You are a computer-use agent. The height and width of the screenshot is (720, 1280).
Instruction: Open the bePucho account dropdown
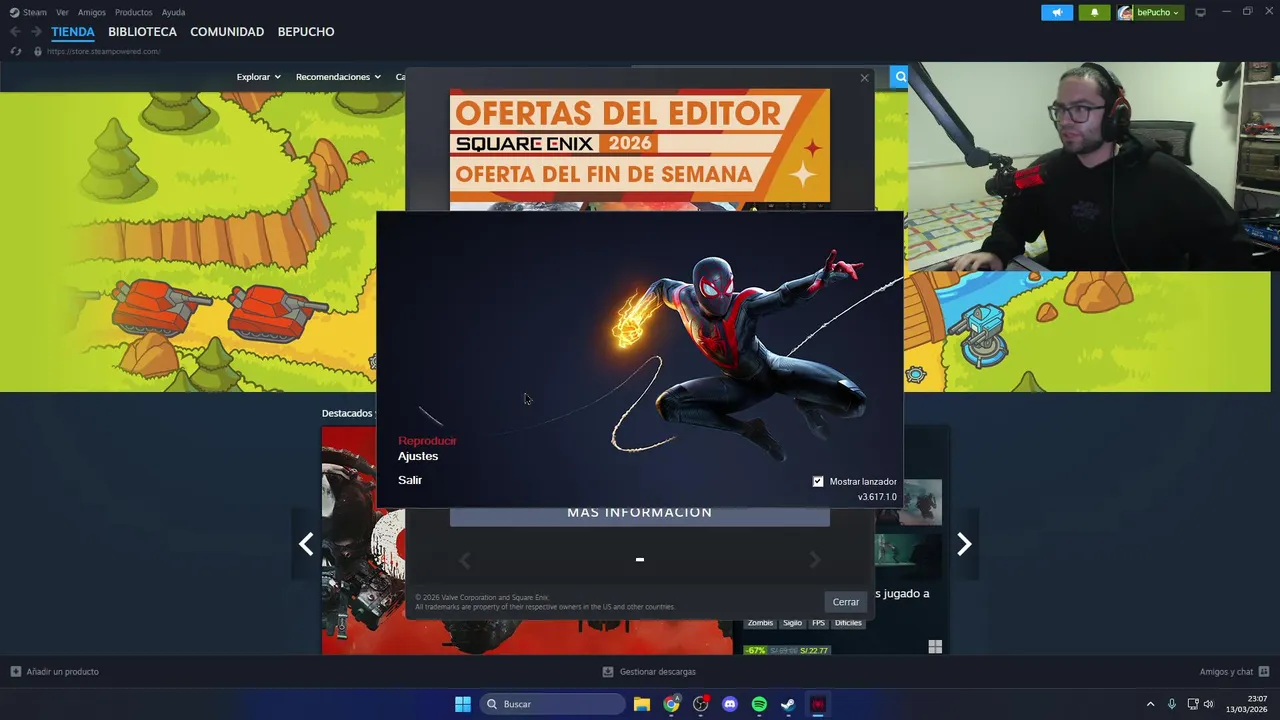coord(1149,12)
